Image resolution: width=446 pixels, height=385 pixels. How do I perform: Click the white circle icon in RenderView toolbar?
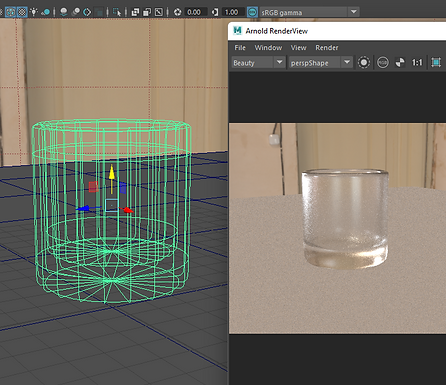coord(364,62)
